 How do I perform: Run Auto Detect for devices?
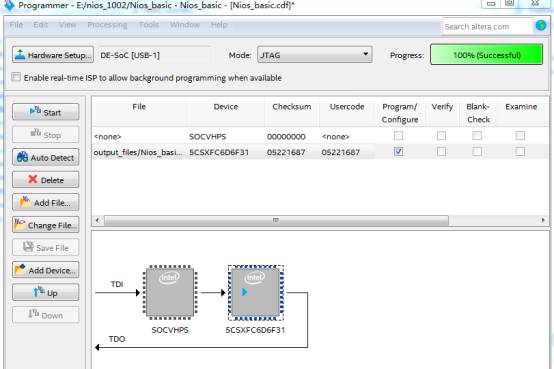(x=46, y=157)
